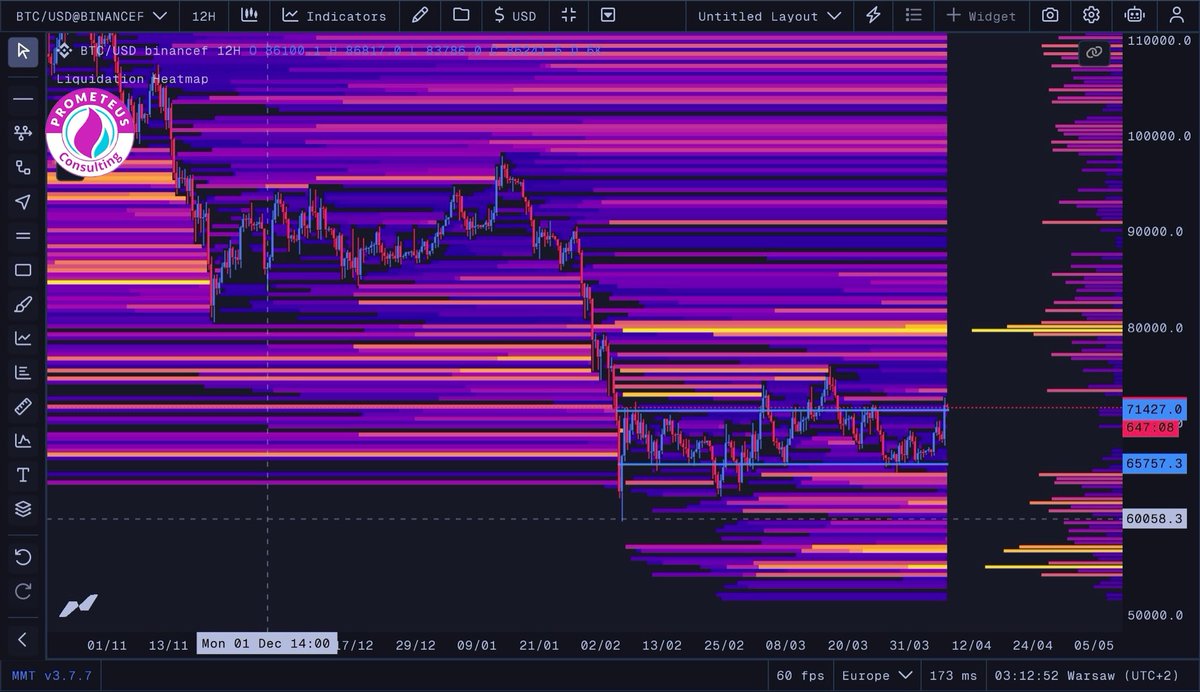Open the layers object tree

23,509
